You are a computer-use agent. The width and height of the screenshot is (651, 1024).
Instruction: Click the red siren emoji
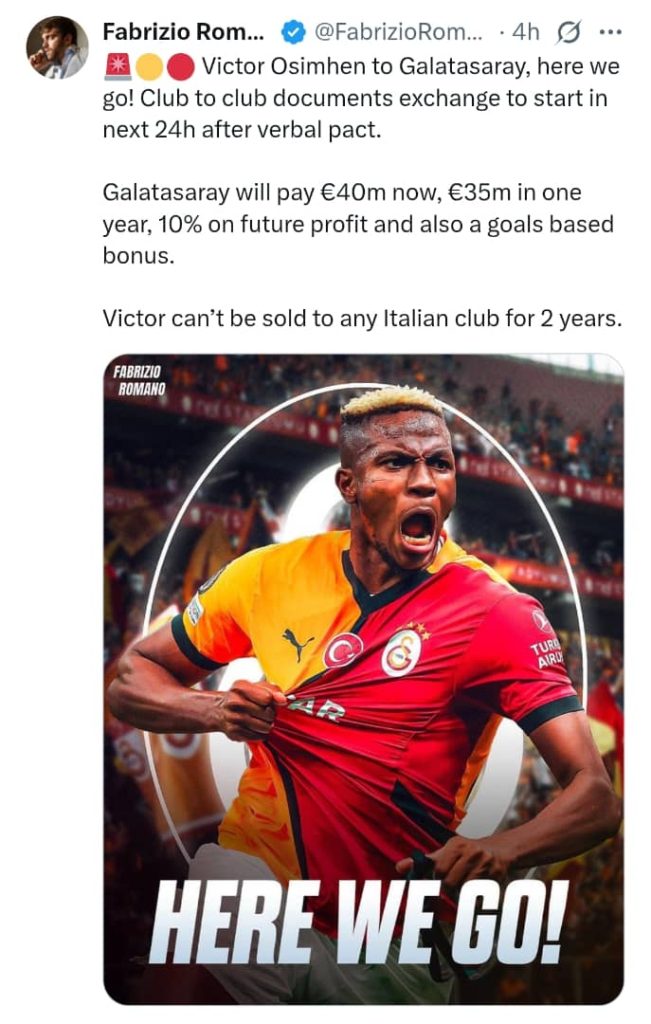click(x=118, y=67)
